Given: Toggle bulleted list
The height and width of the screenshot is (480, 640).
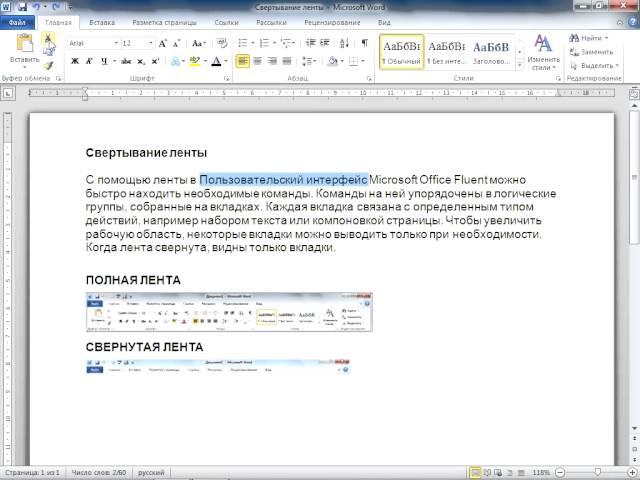Looking at the screenshot, I should [243, 43].
